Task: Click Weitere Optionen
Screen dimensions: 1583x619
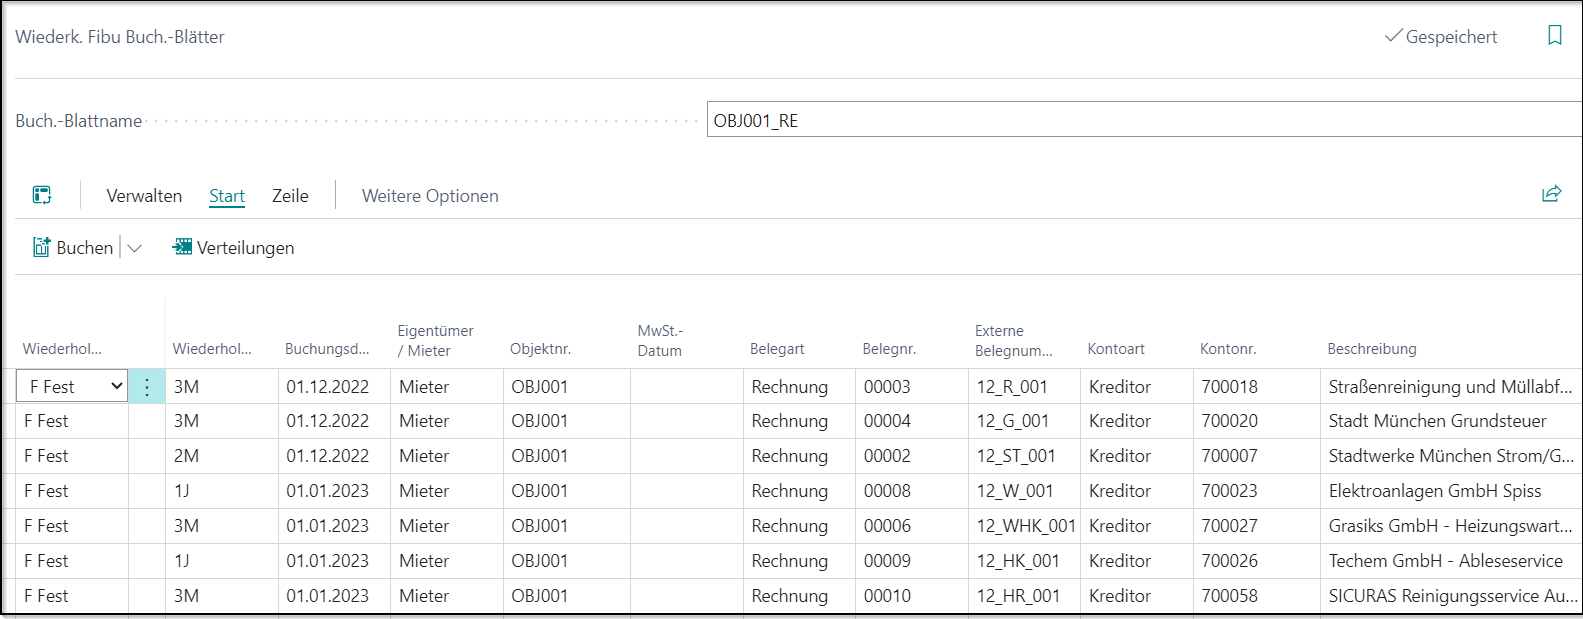Action: (430, 196)
